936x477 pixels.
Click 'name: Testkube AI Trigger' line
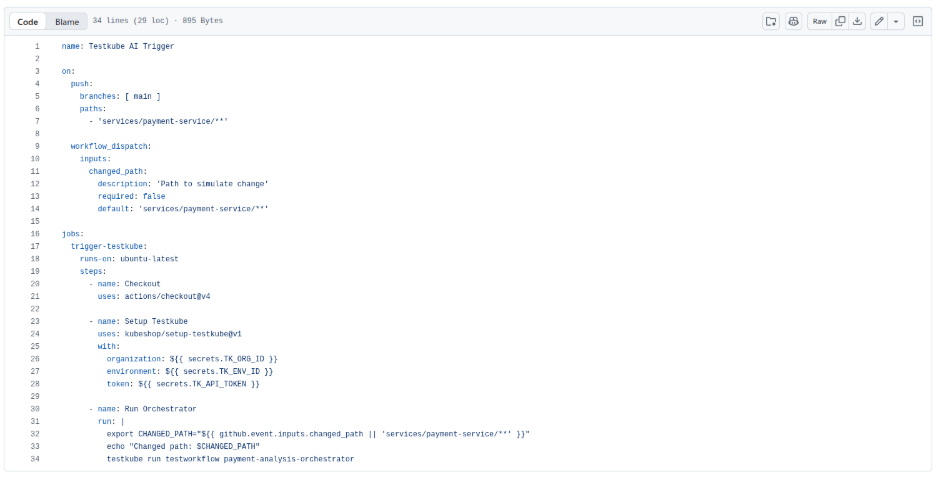tap(118, 46)
